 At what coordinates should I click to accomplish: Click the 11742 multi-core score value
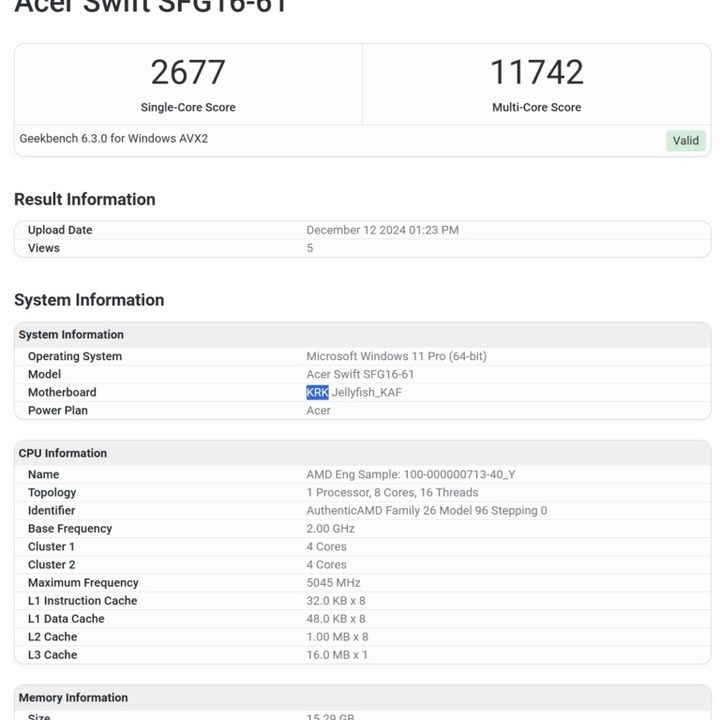coord(536,72)
